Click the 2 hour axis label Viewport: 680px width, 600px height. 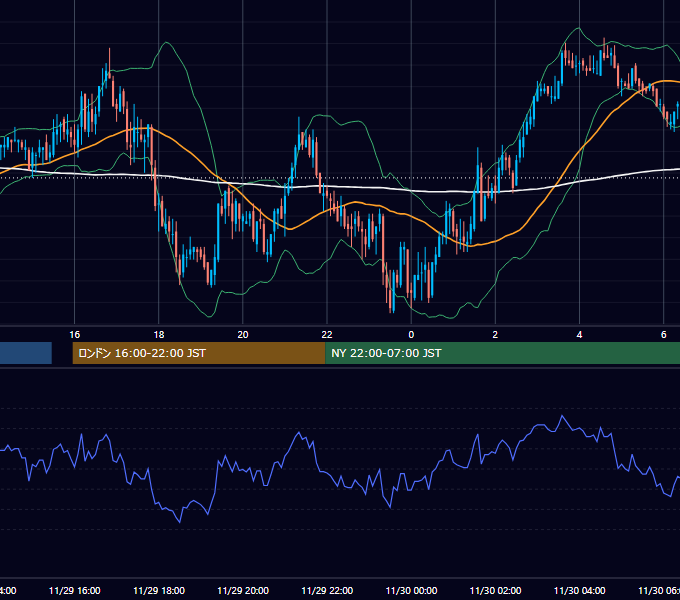(495, 335)
